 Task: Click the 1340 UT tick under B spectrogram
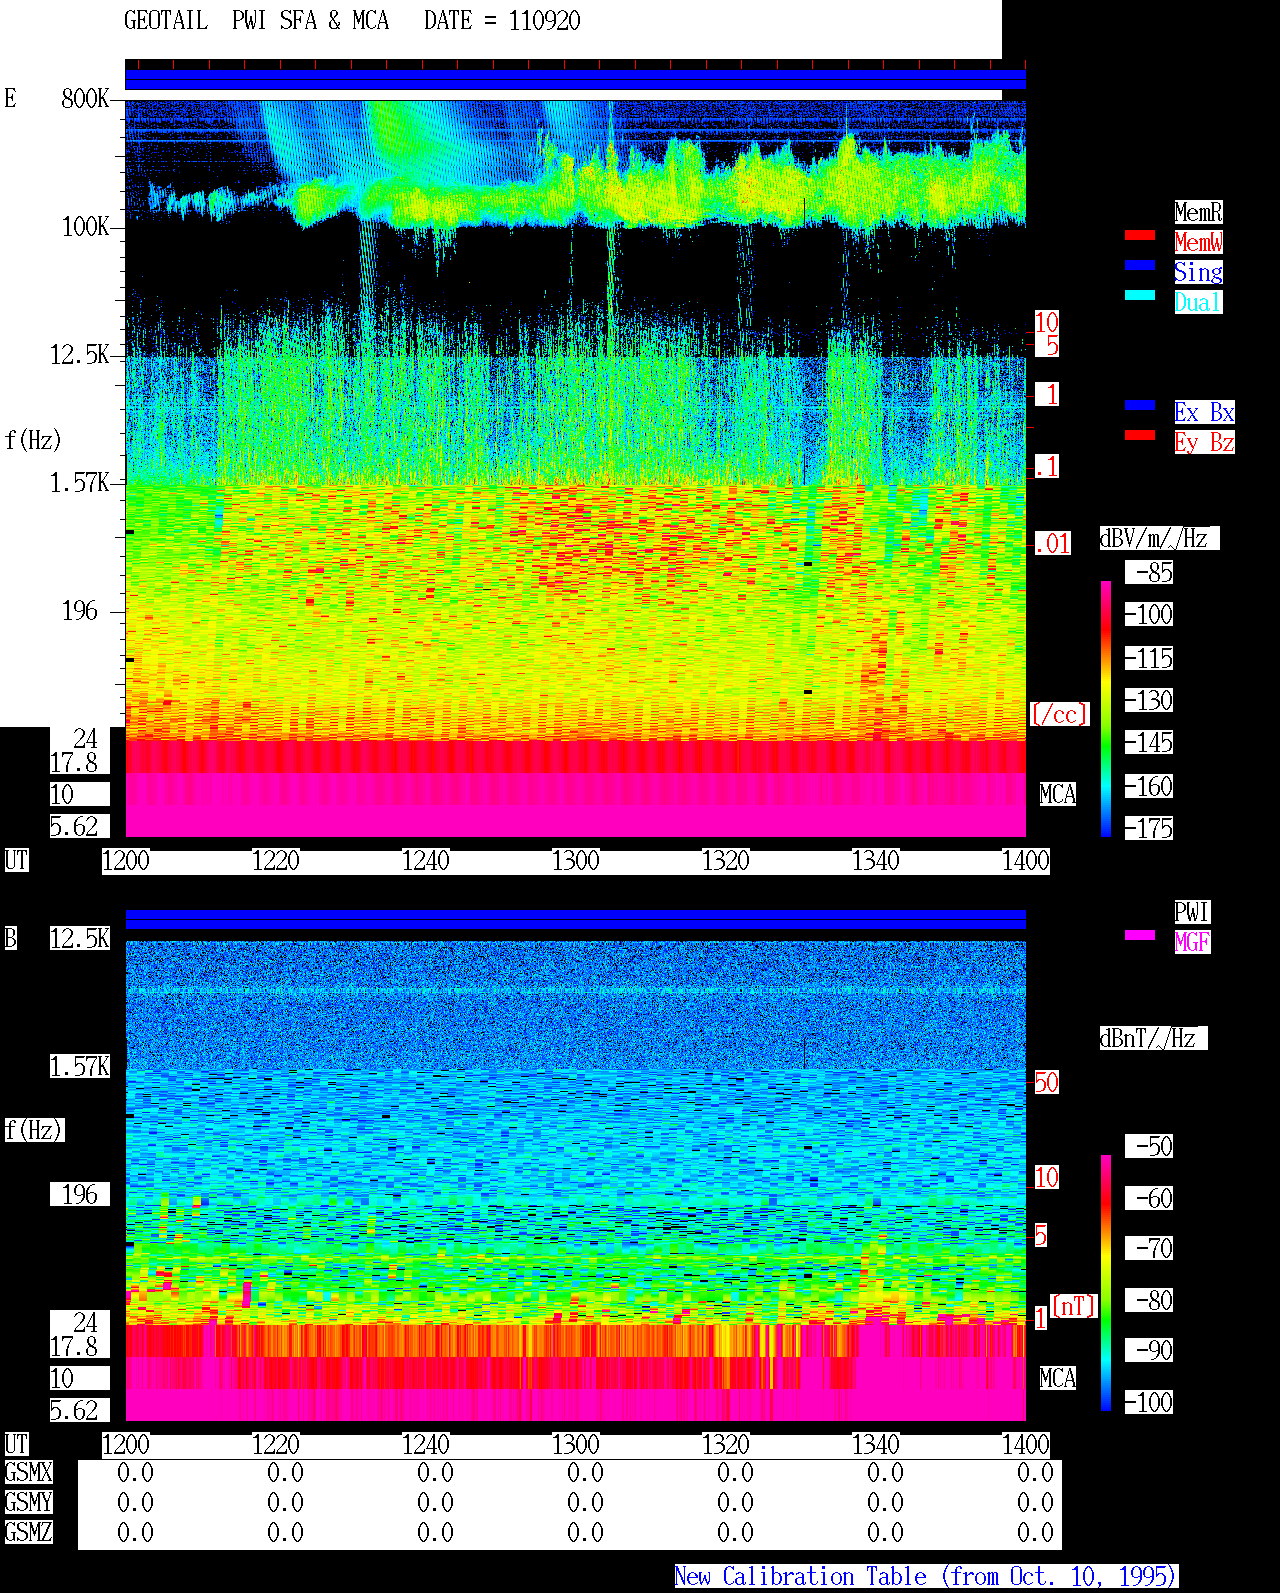[876, 1445]
